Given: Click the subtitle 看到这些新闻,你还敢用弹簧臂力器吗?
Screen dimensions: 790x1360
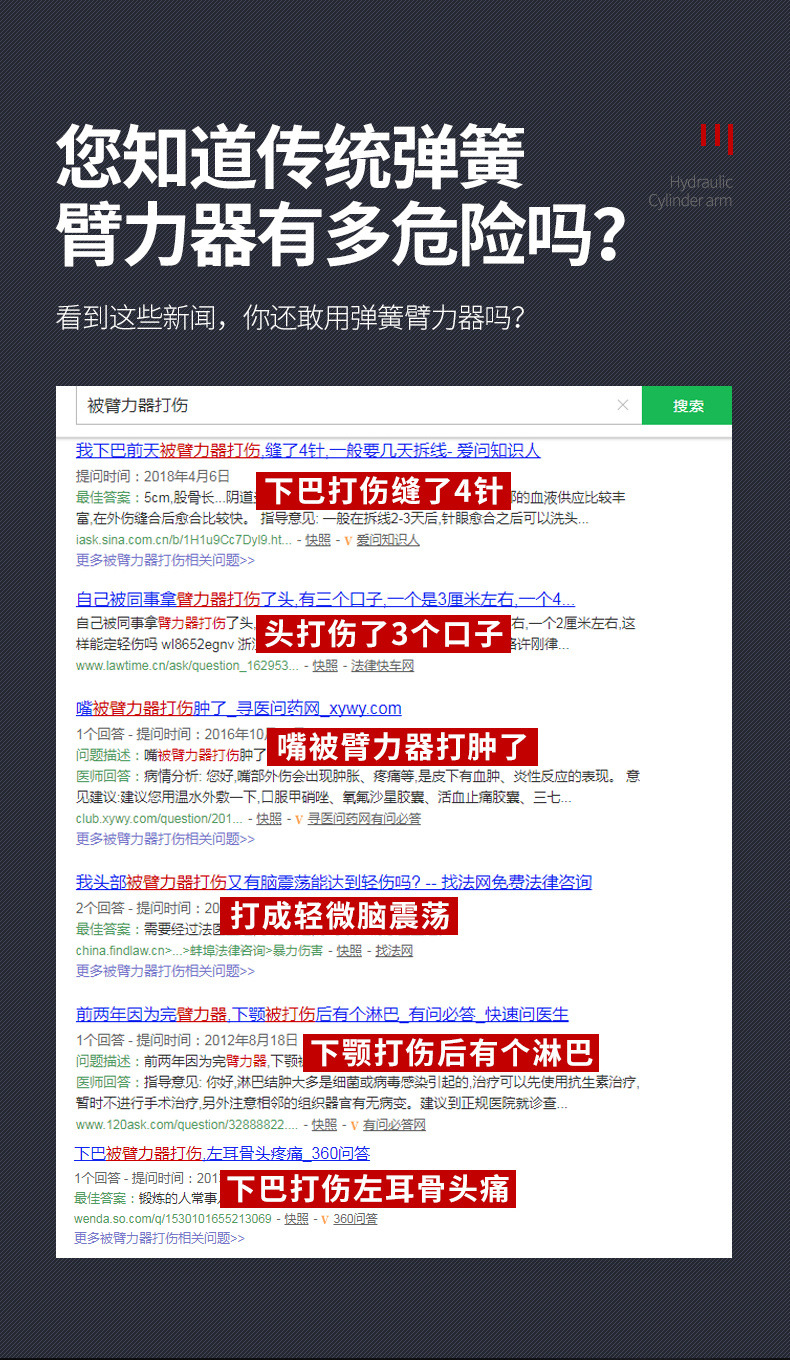Looking at the screenshot, I should point(290,318).
